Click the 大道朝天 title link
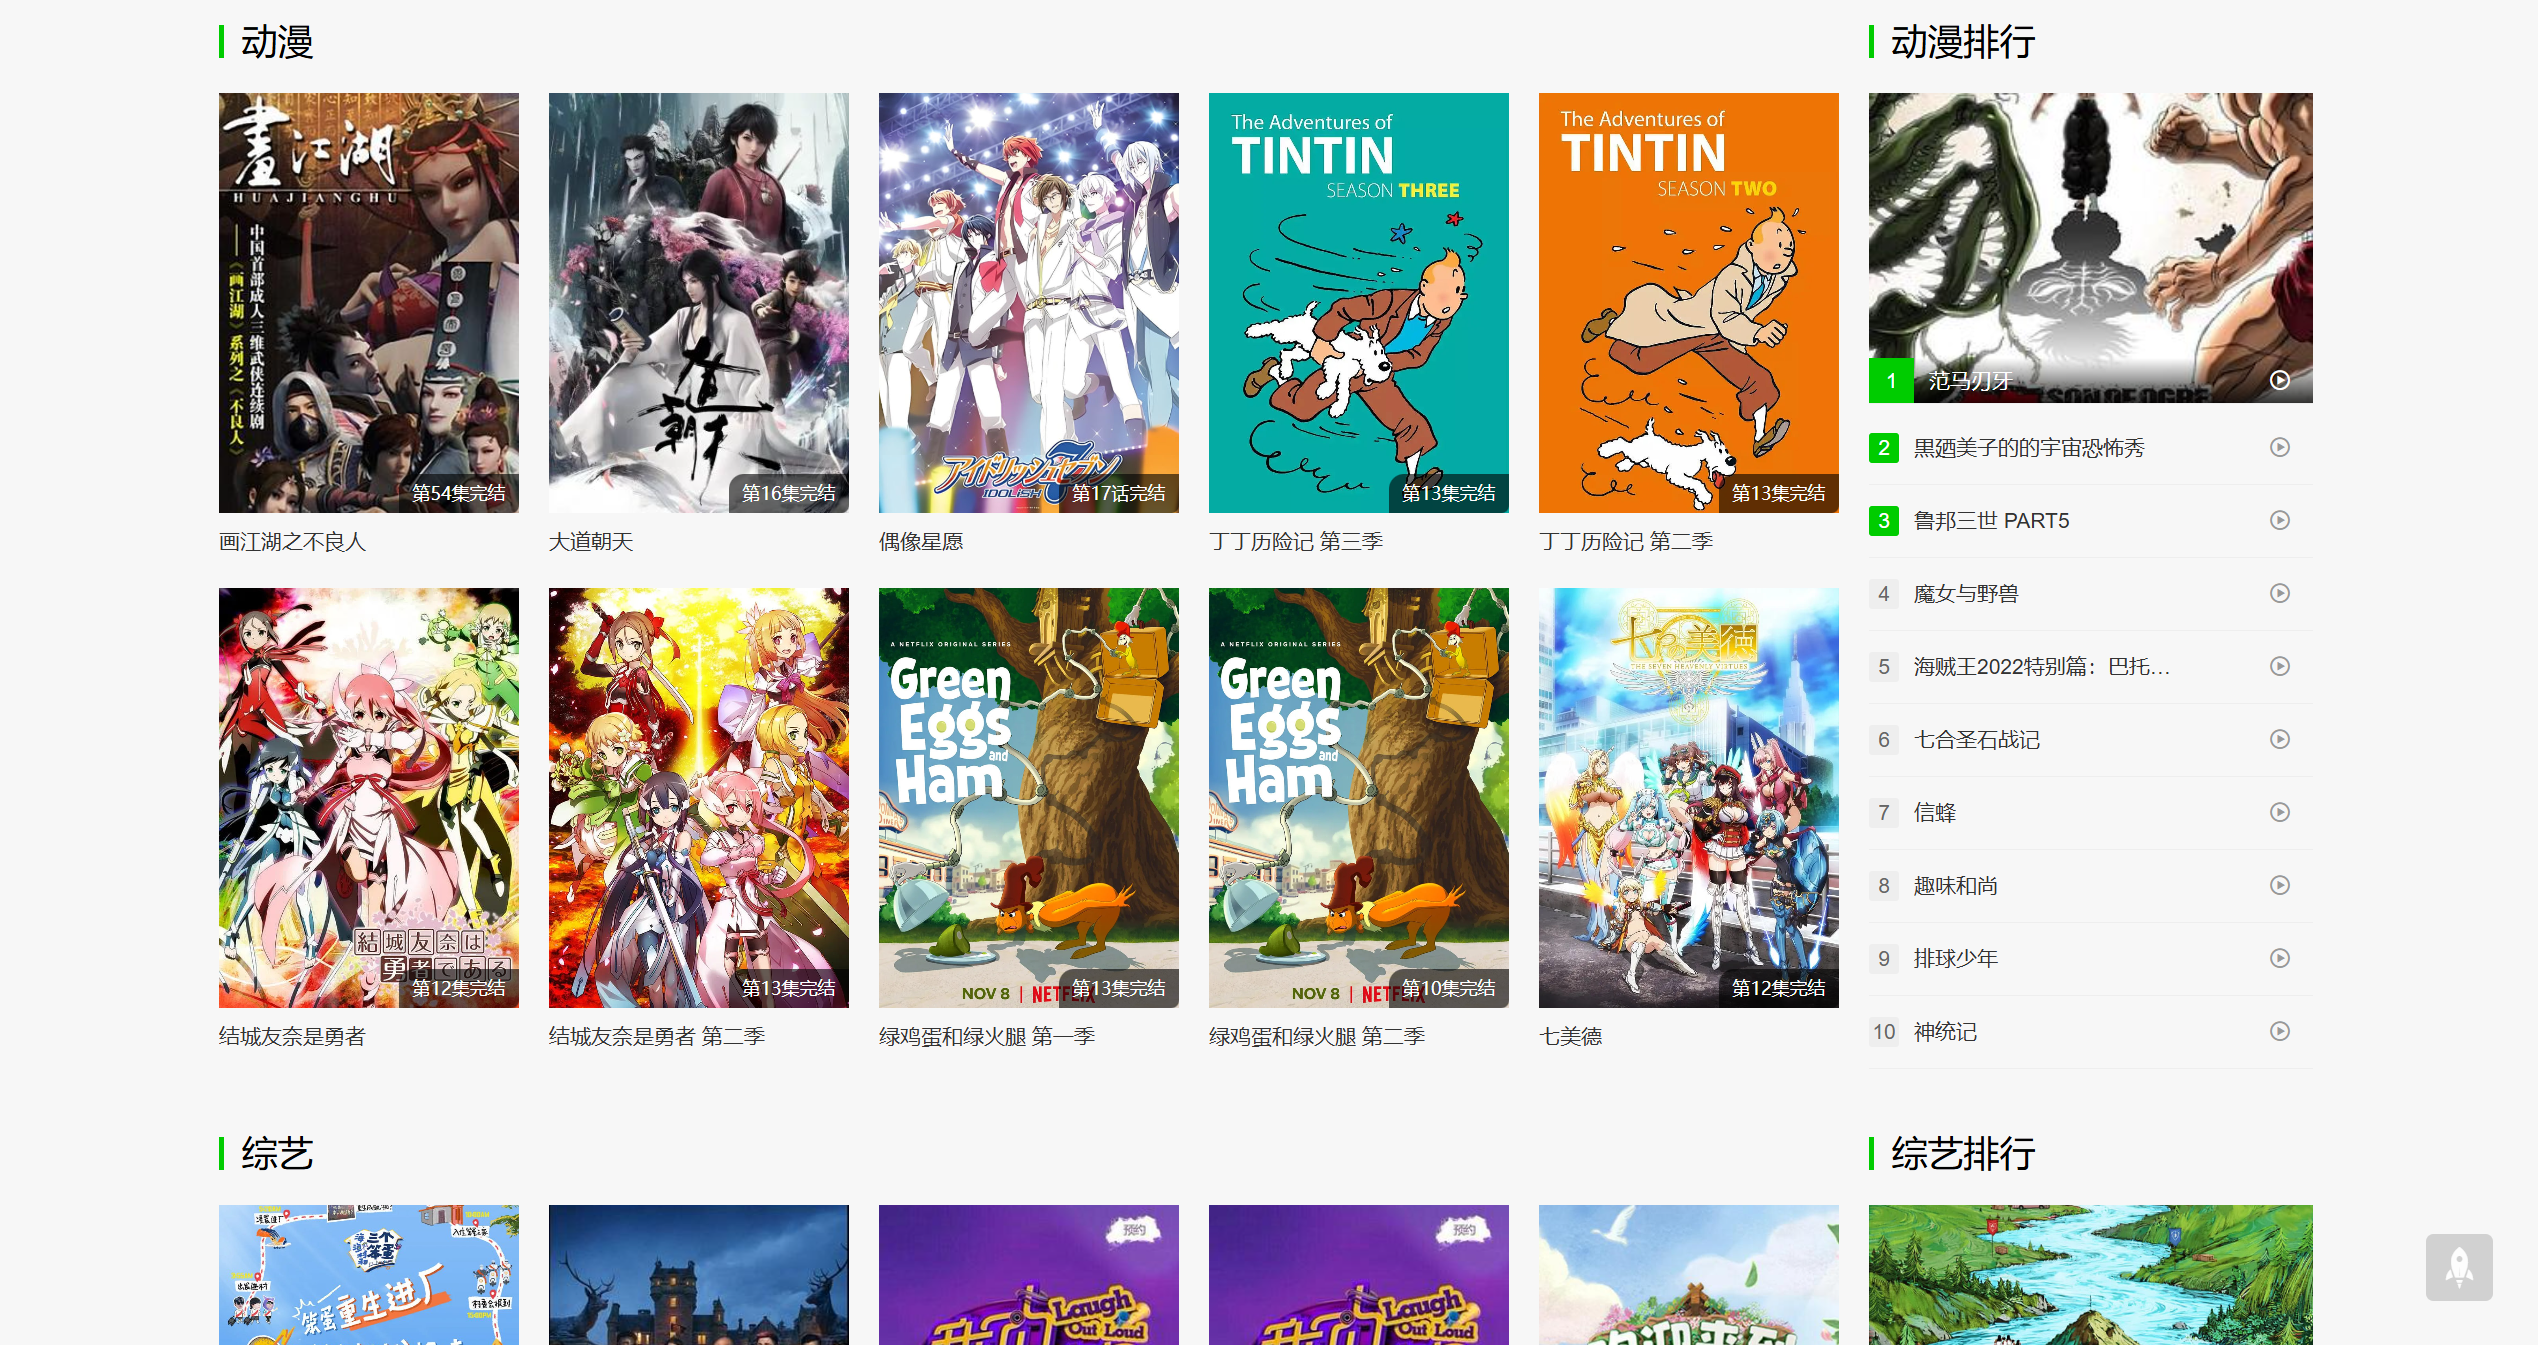This screenshot has height=1345, width=2538. click(x=591, y=542)
